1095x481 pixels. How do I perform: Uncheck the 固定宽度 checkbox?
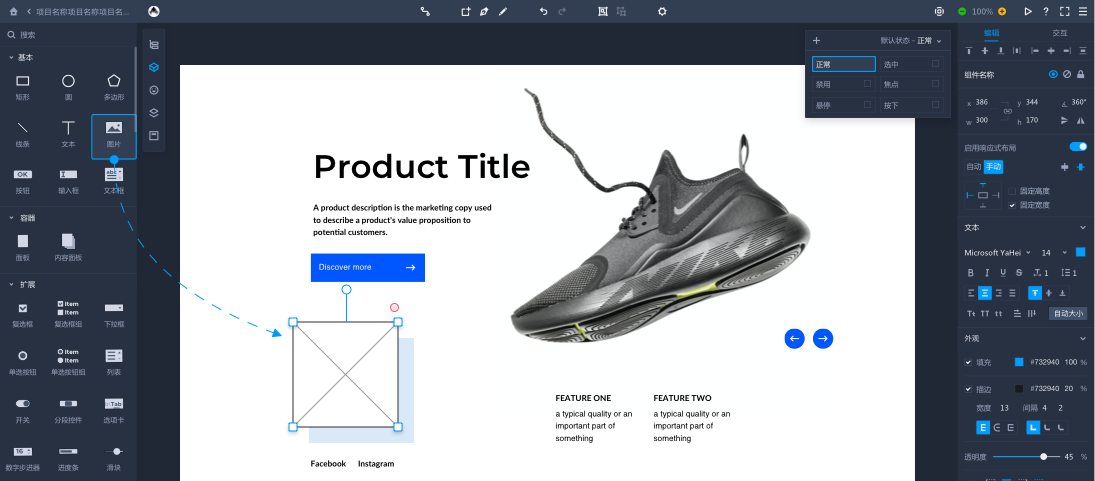1012,205
